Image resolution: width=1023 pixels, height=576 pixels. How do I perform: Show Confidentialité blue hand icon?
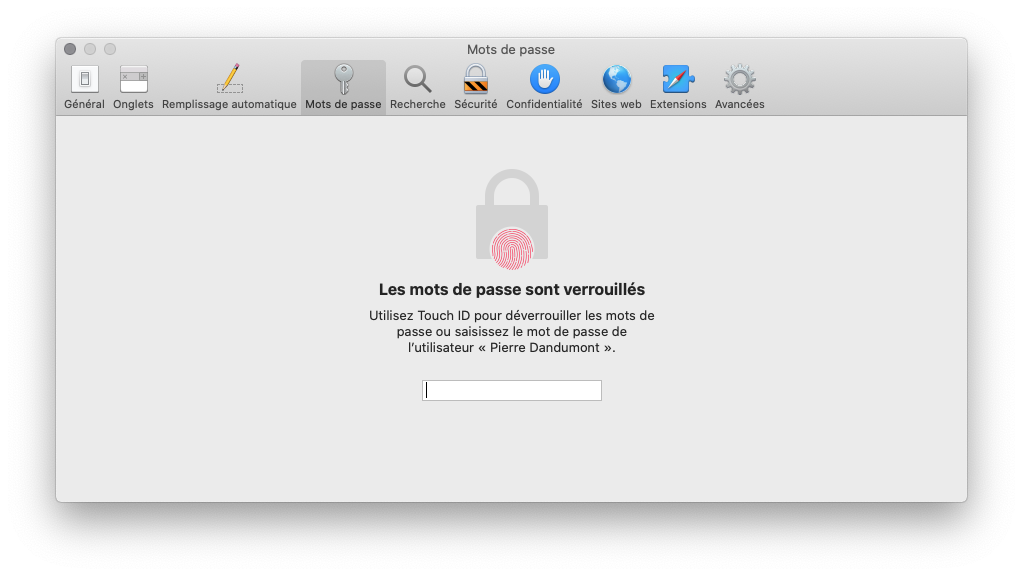click(x=544, y=79)
